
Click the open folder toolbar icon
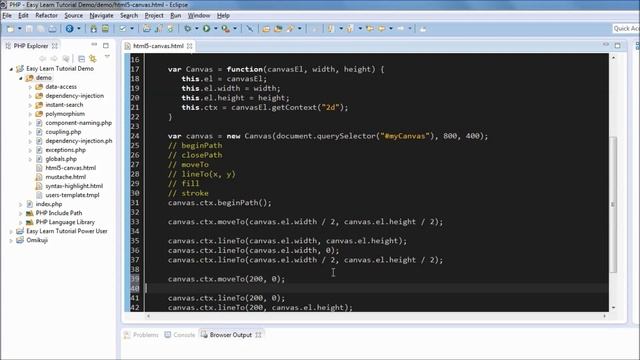266,29
